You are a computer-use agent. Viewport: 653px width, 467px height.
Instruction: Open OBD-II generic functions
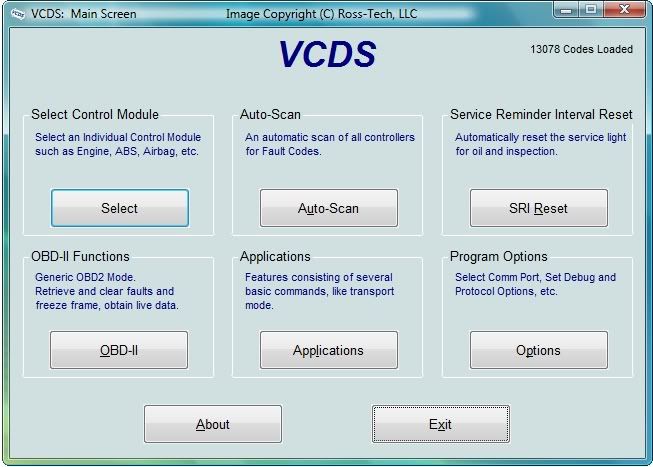click(x=119, y=350)
